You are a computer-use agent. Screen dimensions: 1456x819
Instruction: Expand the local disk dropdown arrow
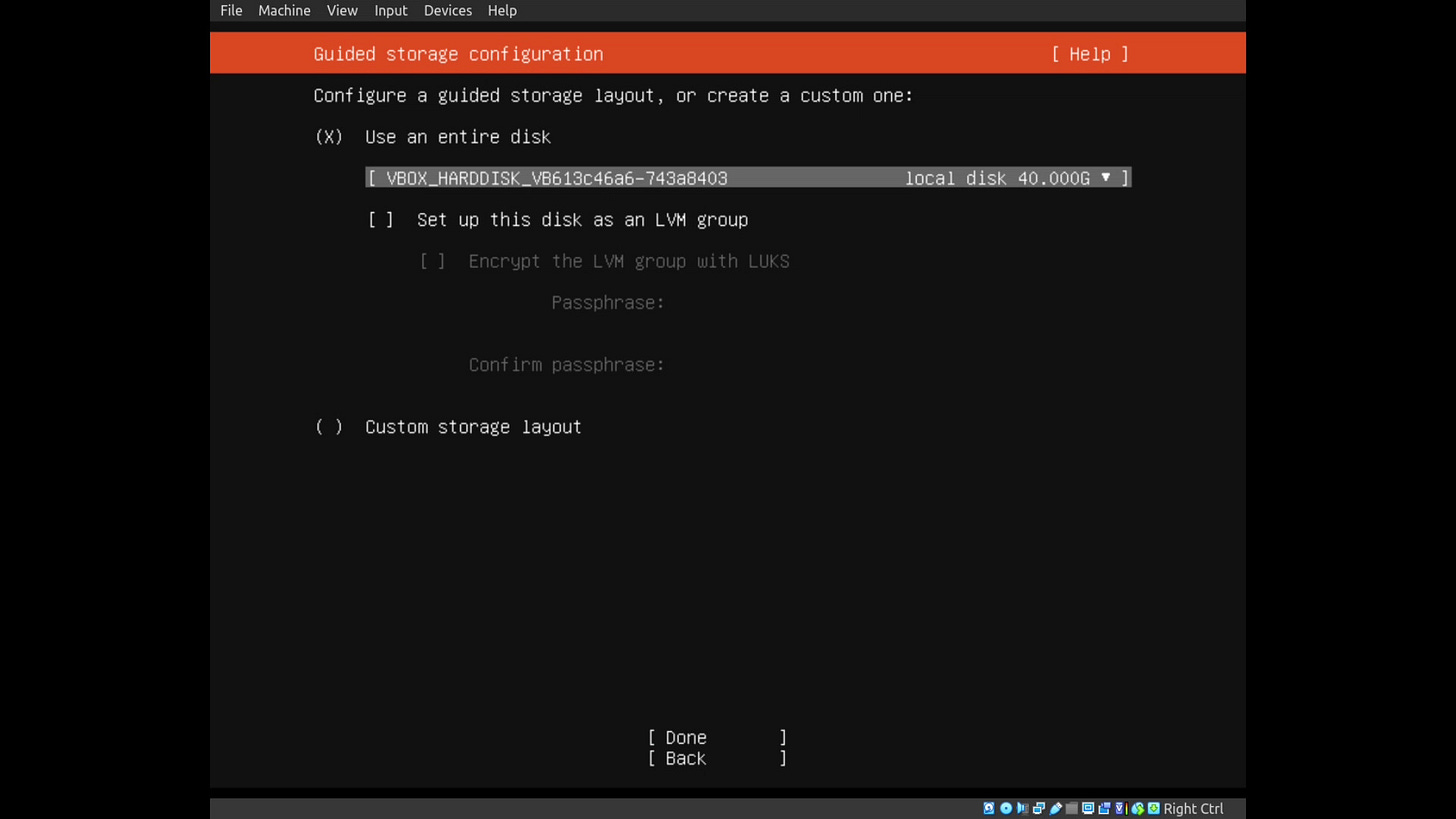click(1105, 178)
